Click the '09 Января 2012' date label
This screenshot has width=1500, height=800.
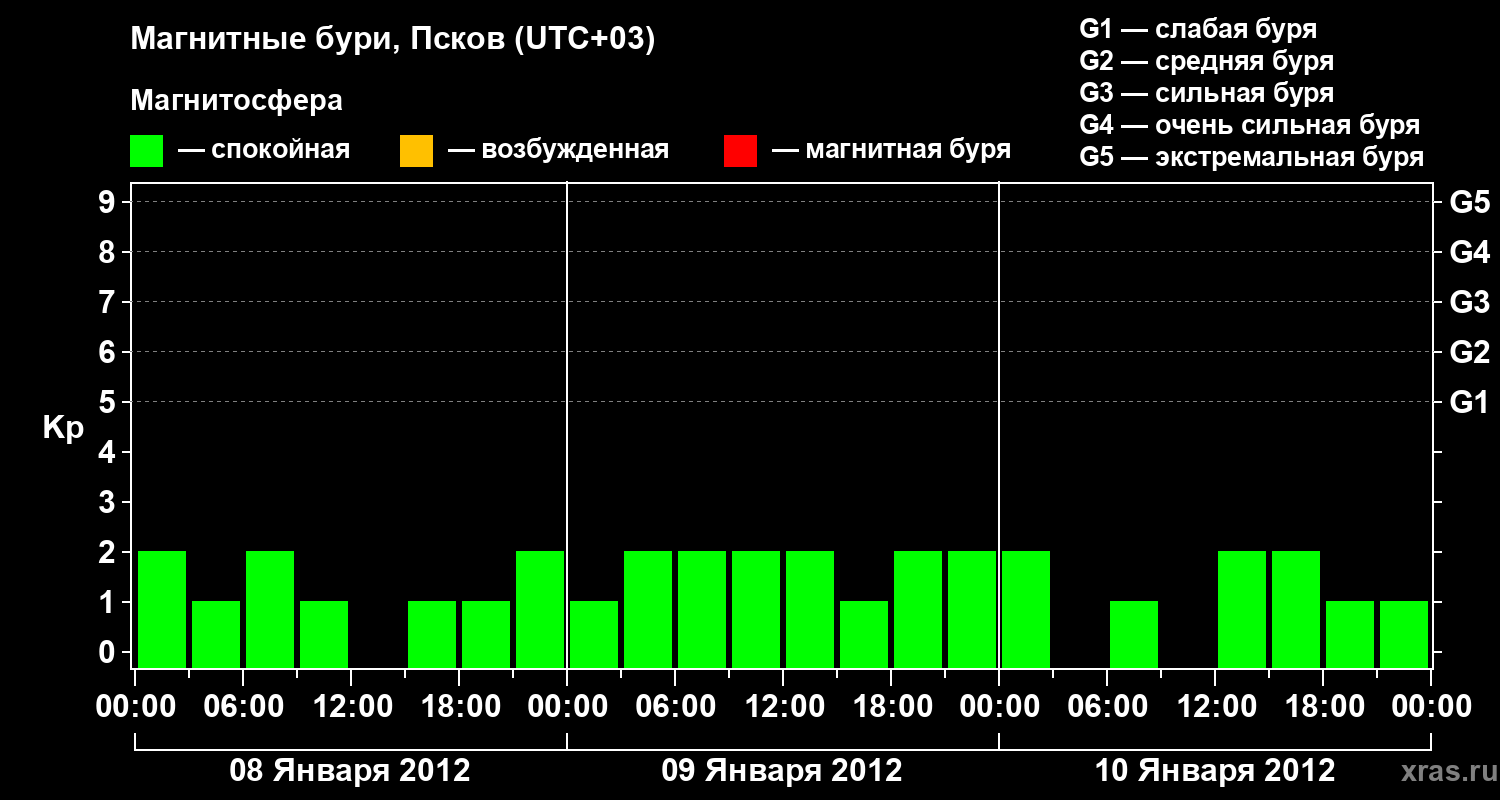(782, 770)
